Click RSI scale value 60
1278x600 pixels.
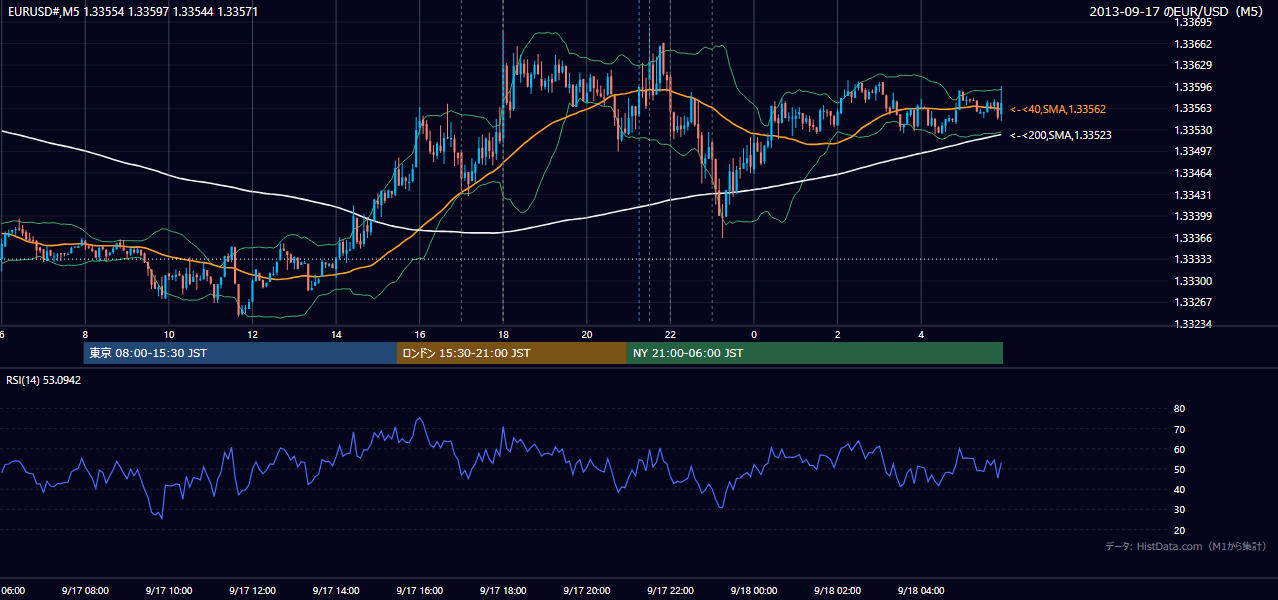tap(1179, 449)
